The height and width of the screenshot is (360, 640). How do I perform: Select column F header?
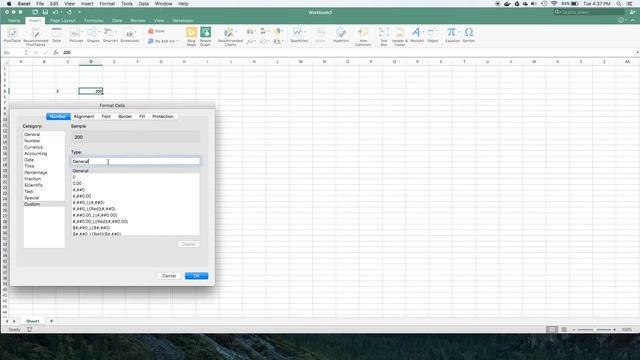pyautogui.click(x=138, y=62)
